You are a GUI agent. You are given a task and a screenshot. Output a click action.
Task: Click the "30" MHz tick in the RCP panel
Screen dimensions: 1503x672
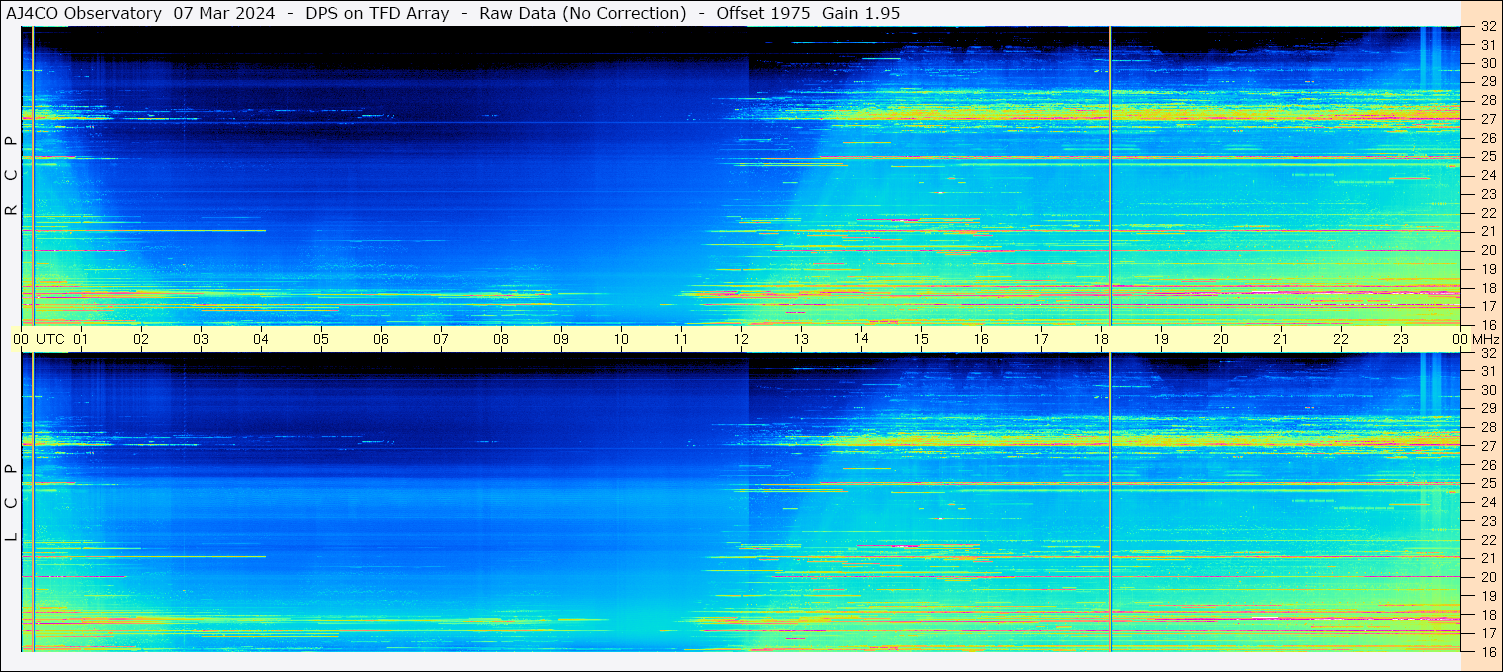coord(1487,63)
